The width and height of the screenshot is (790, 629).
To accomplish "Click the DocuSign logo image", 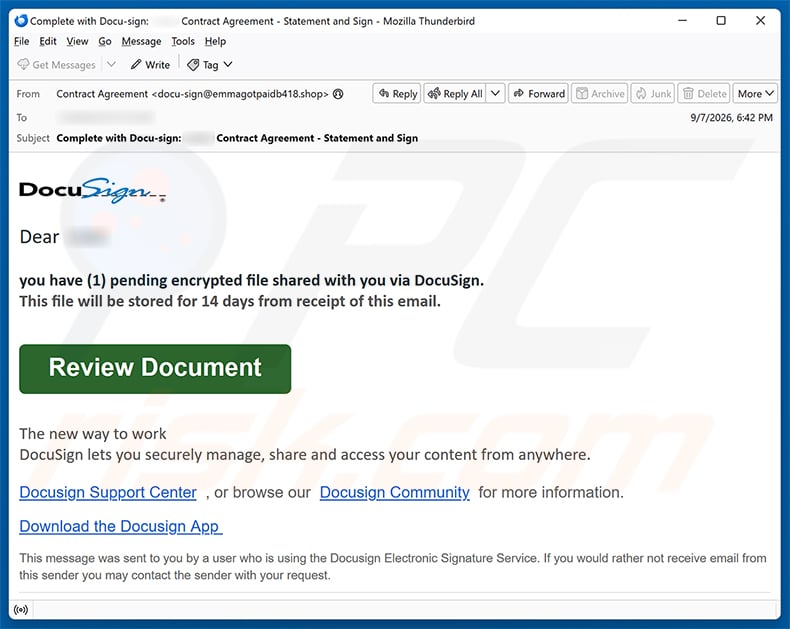I will tap(93, 191).
